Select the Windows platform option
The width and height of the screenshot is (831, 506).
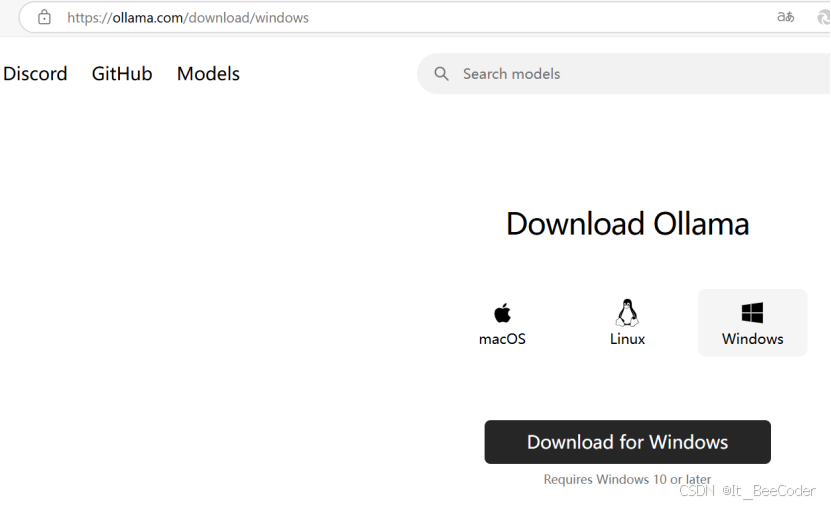pyautogui.click(x=752, y=323)
